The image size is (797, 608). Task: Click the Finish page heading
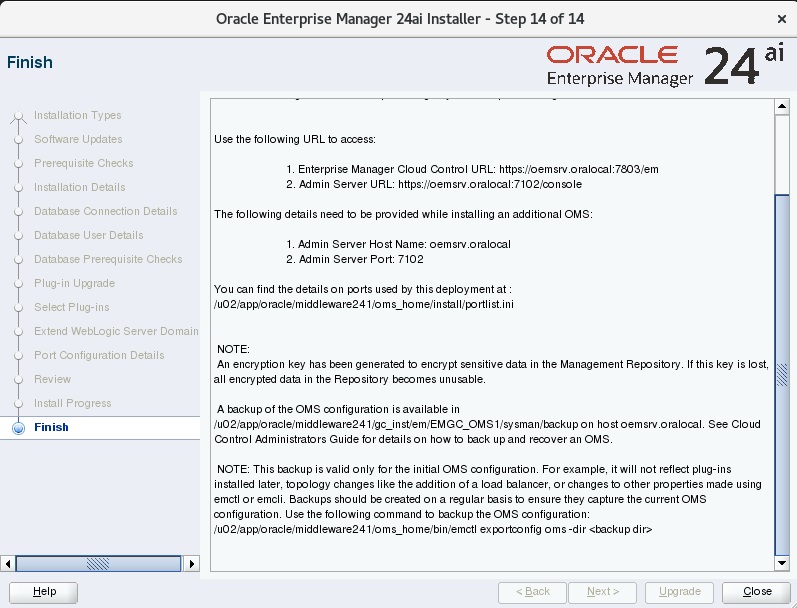[29, 63]
